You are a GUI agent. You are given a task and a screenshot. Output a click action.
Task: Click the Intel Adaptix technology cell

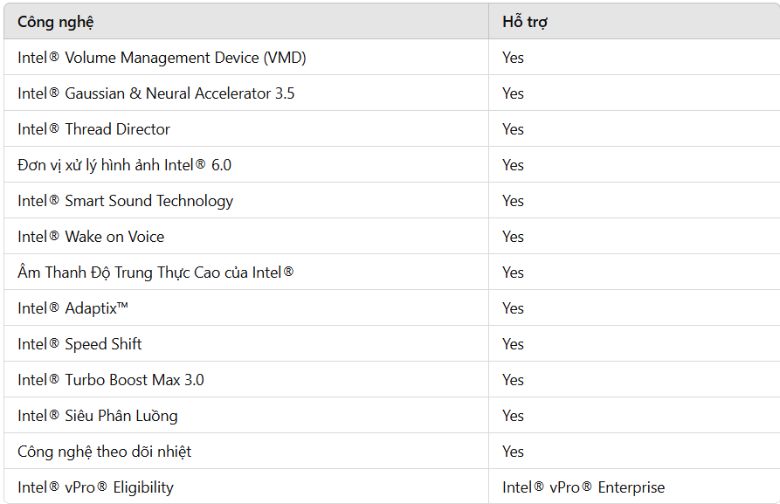pyautogui.click(x=72, y=308)
